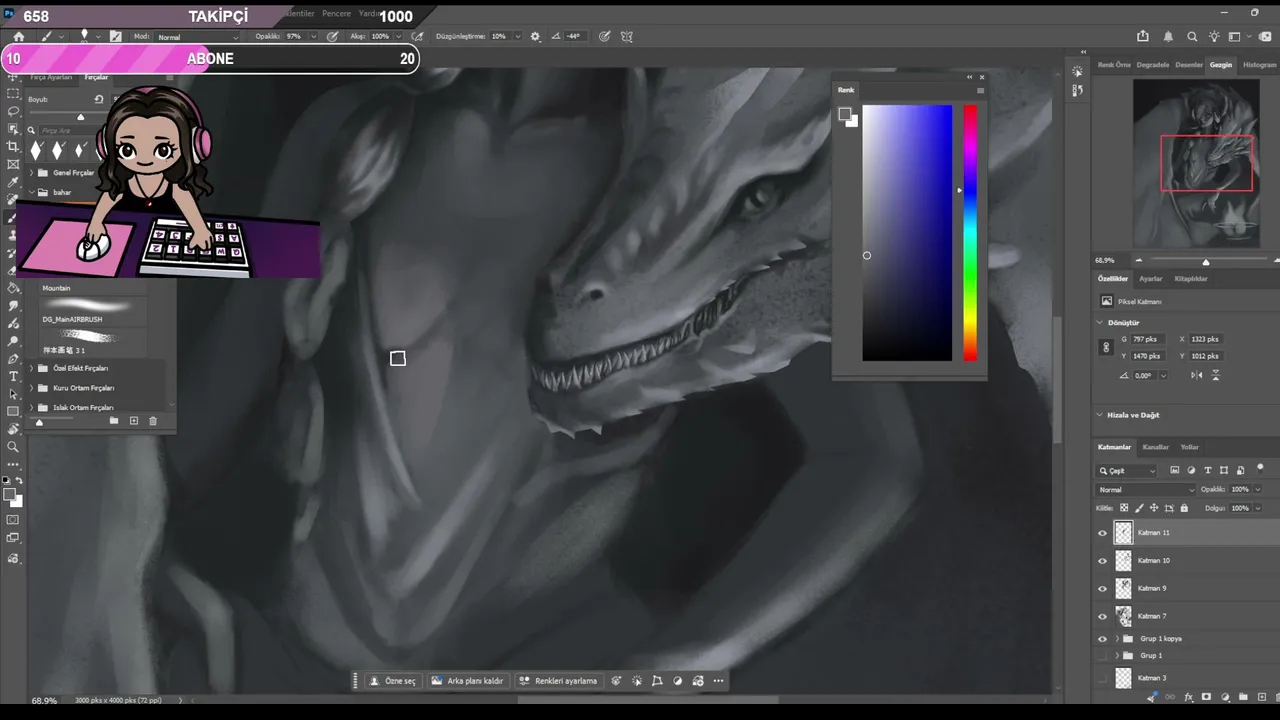Create new brush group folder

[x=114, y=421]
